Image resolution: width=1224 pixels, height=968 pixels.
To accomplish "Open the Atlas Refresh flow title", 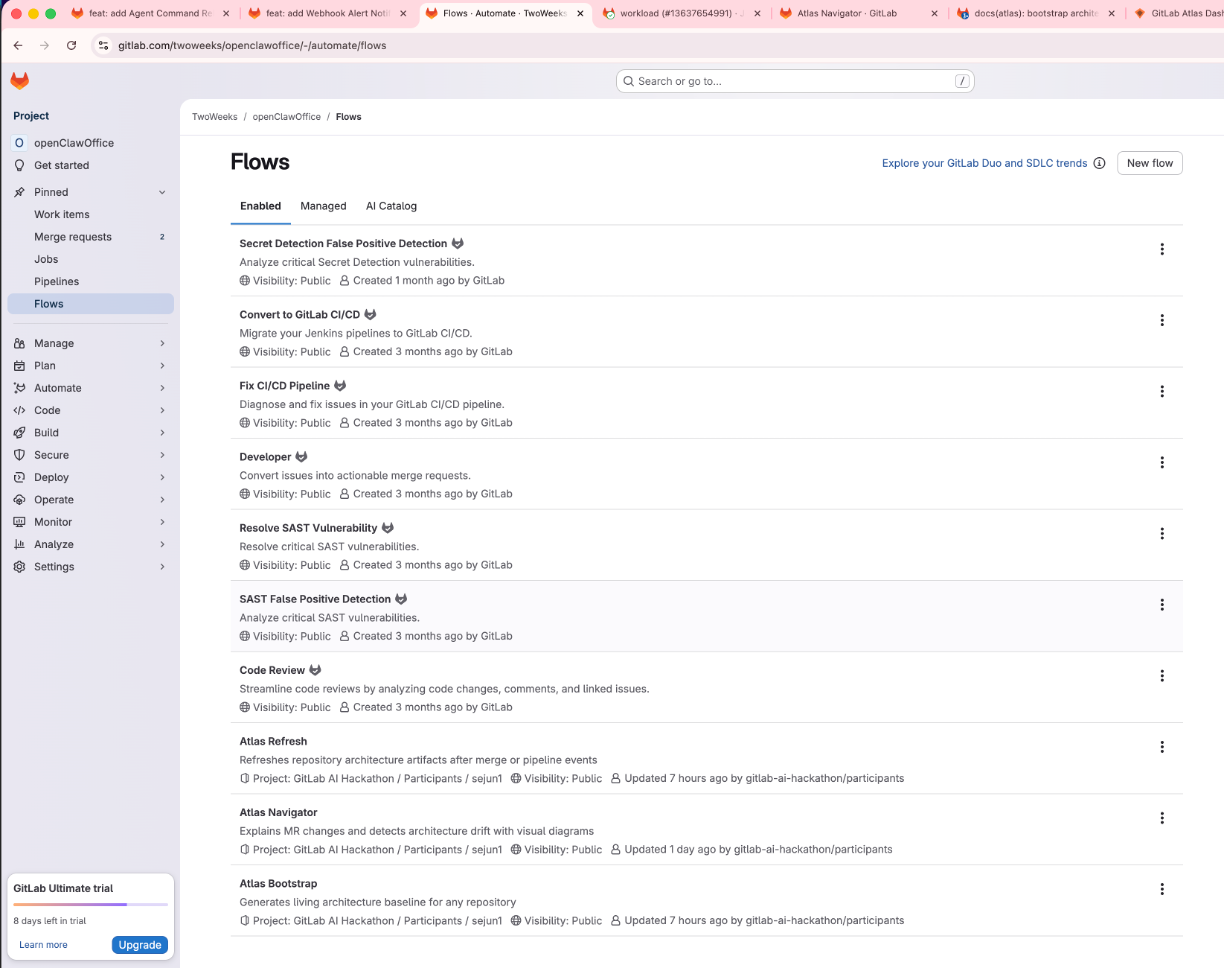I will click(x=273, y=742).
